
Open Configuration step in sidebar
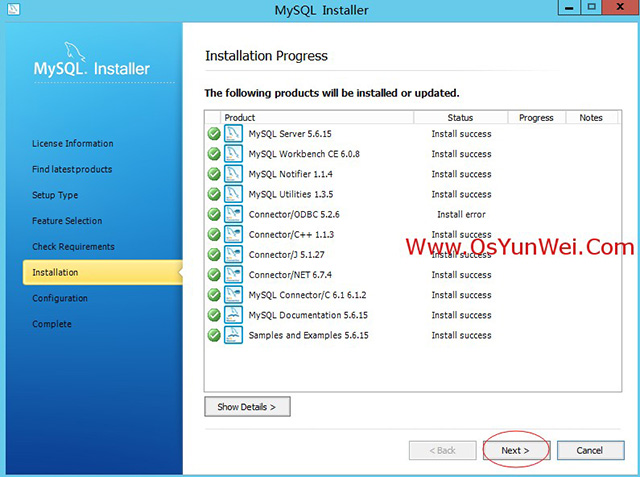click(60, 298)
